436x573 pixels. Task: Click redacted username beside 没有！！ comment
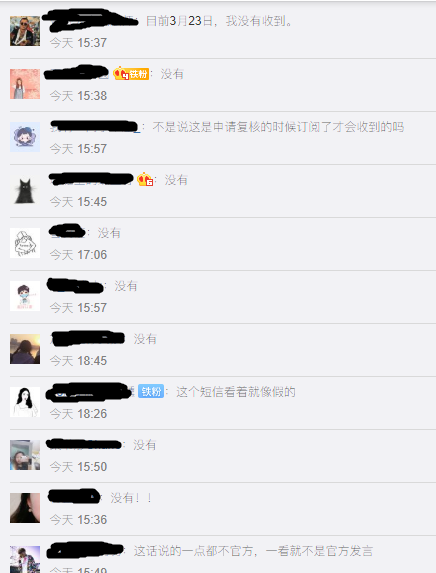coord(74,496)
